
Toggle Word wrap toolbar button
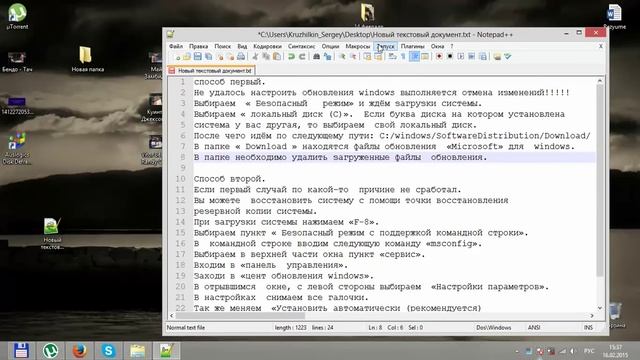pos(392,57)
